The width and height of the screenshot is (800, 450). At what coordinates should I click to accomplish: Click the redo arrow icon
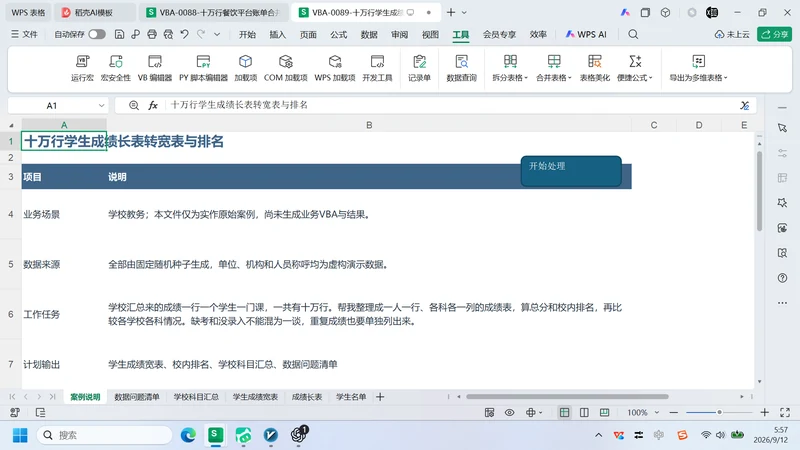(201, 34)
